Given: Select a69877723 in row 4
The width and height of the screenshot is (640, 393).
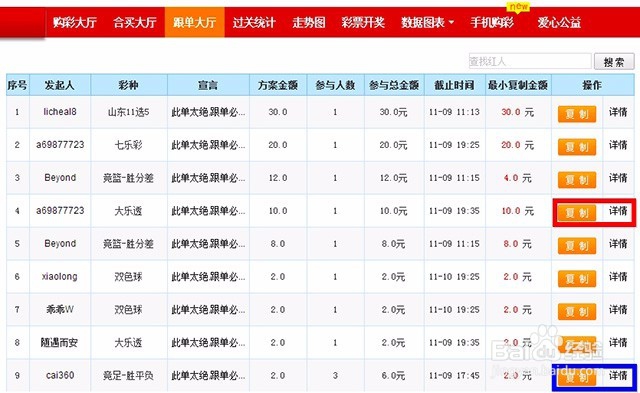Looking at the screenshot, I should 60,211.
